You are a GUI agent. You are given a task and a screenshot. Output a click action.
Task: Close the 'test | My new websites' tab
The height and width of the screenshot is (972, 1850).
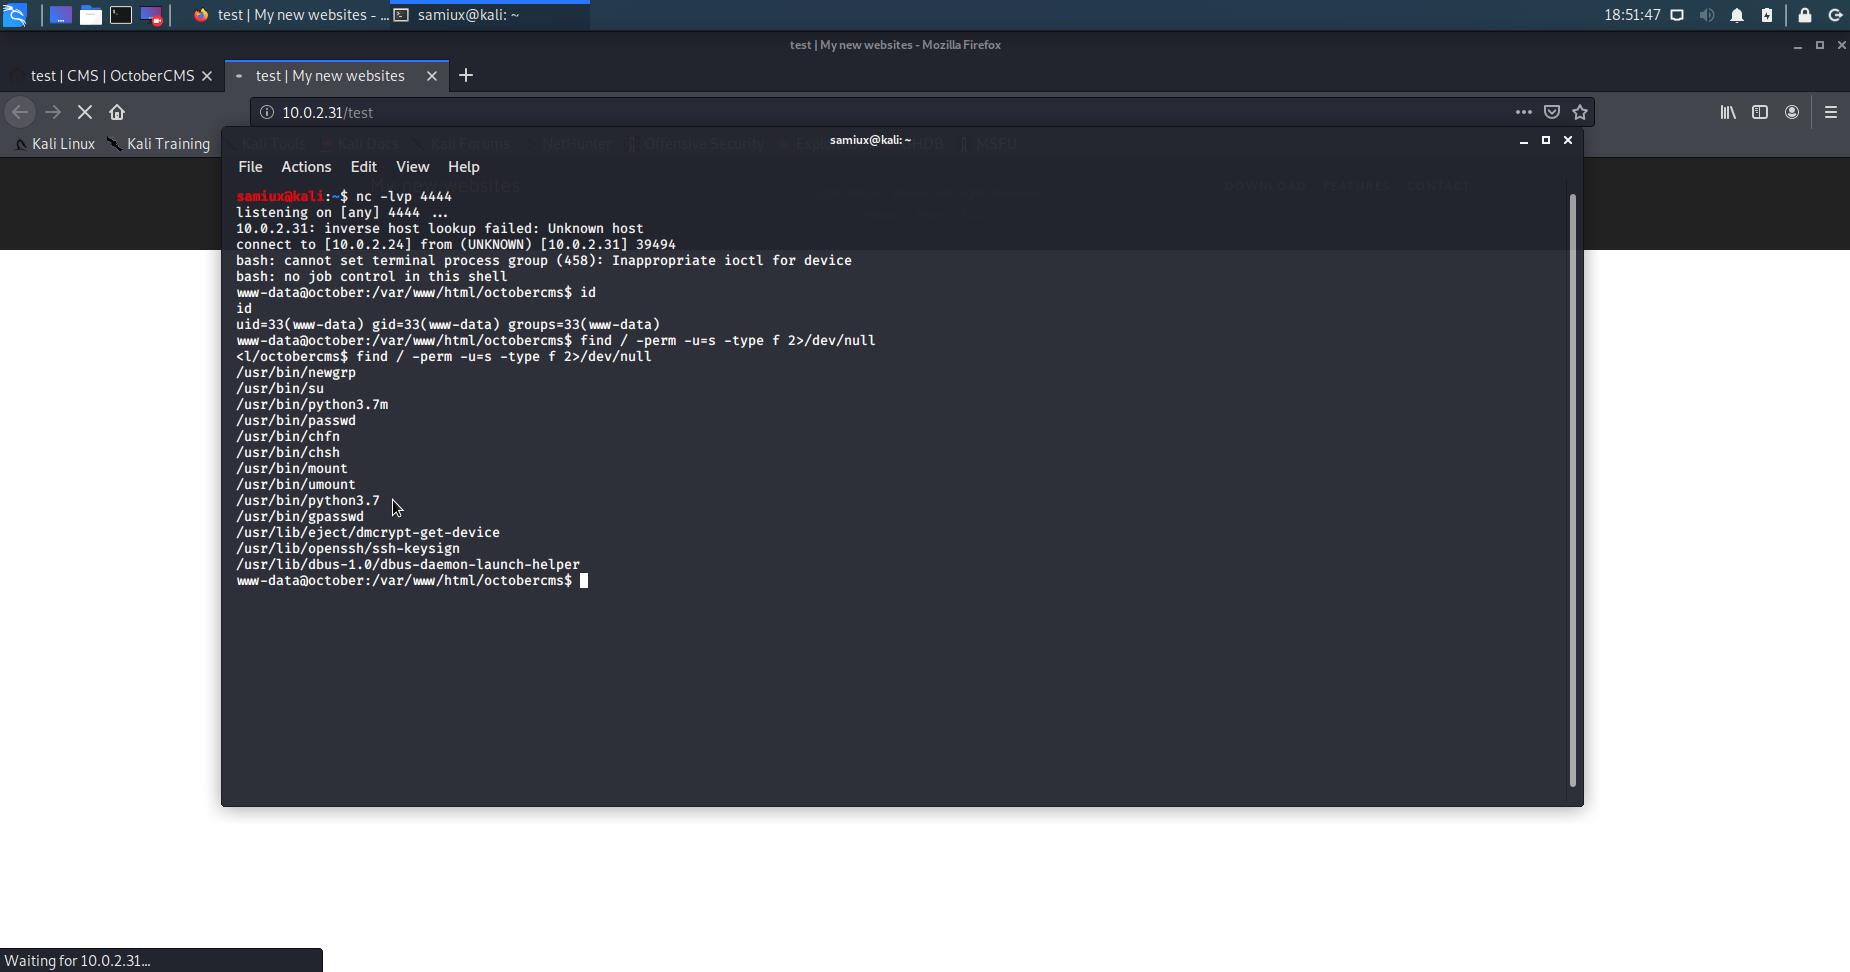(432, 76)
